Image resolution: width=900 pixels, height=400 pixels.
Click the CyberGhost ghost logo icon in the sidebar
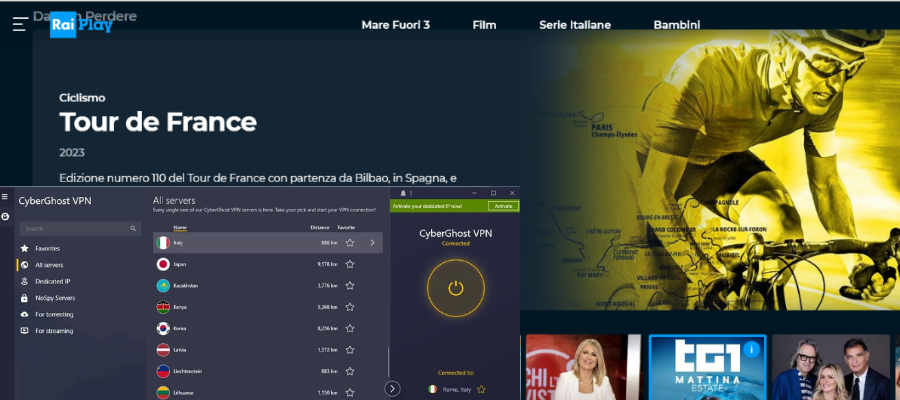pyautogui.click(x=5, y=216)
